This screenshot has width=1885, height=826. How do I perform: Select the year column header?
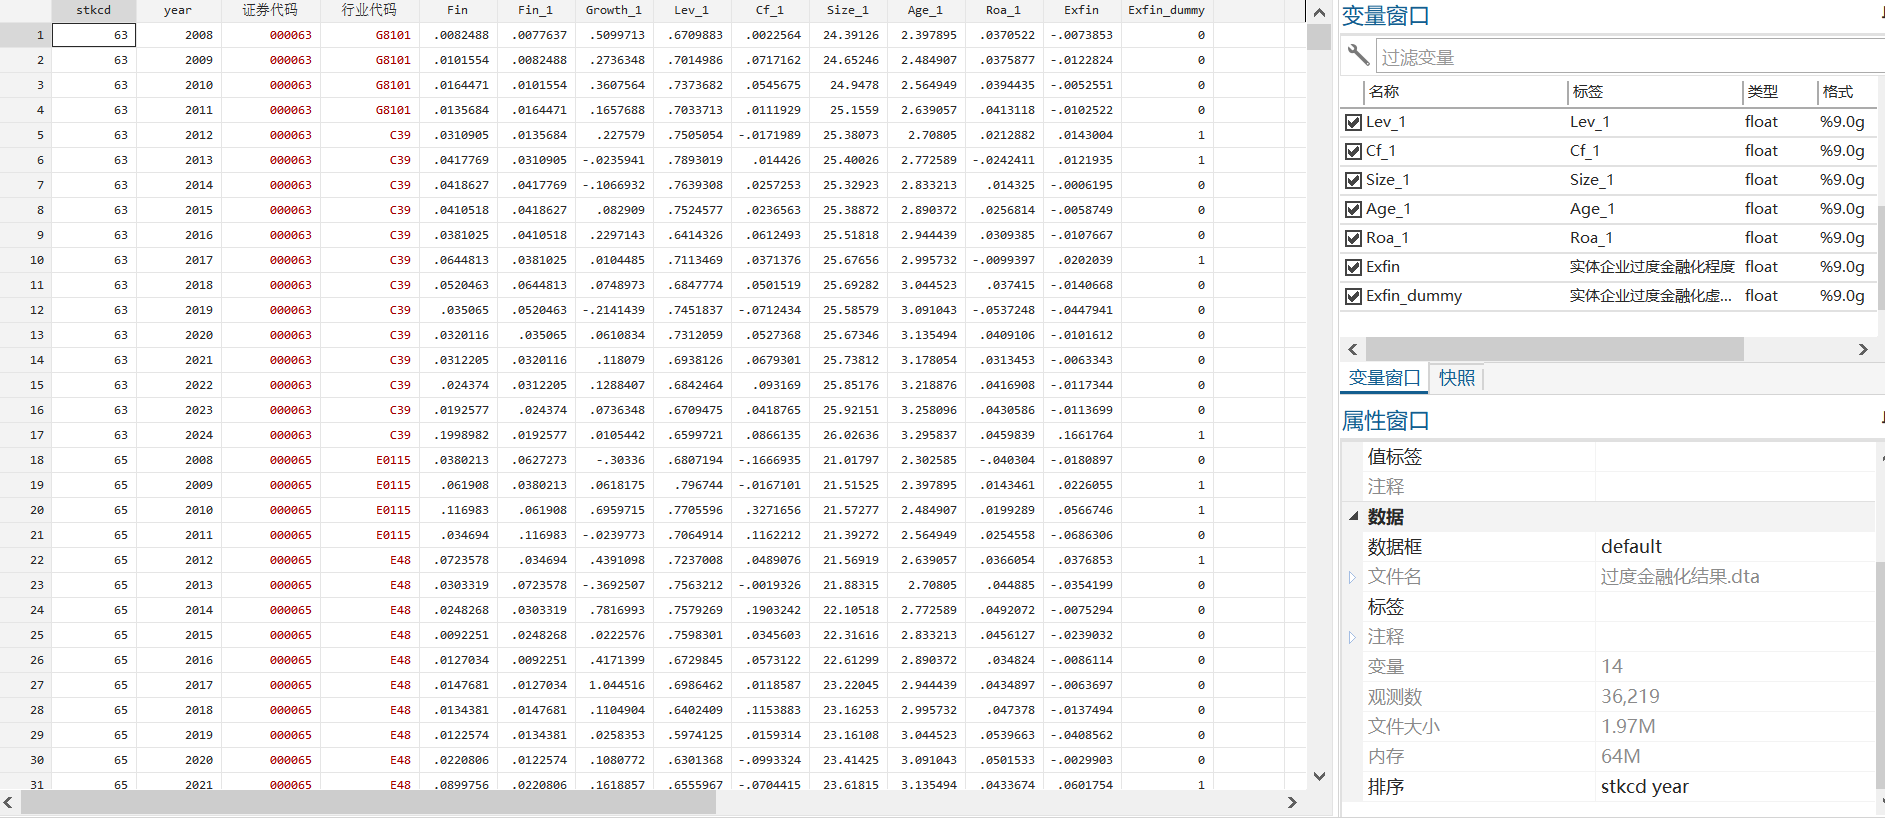(177, 10)
